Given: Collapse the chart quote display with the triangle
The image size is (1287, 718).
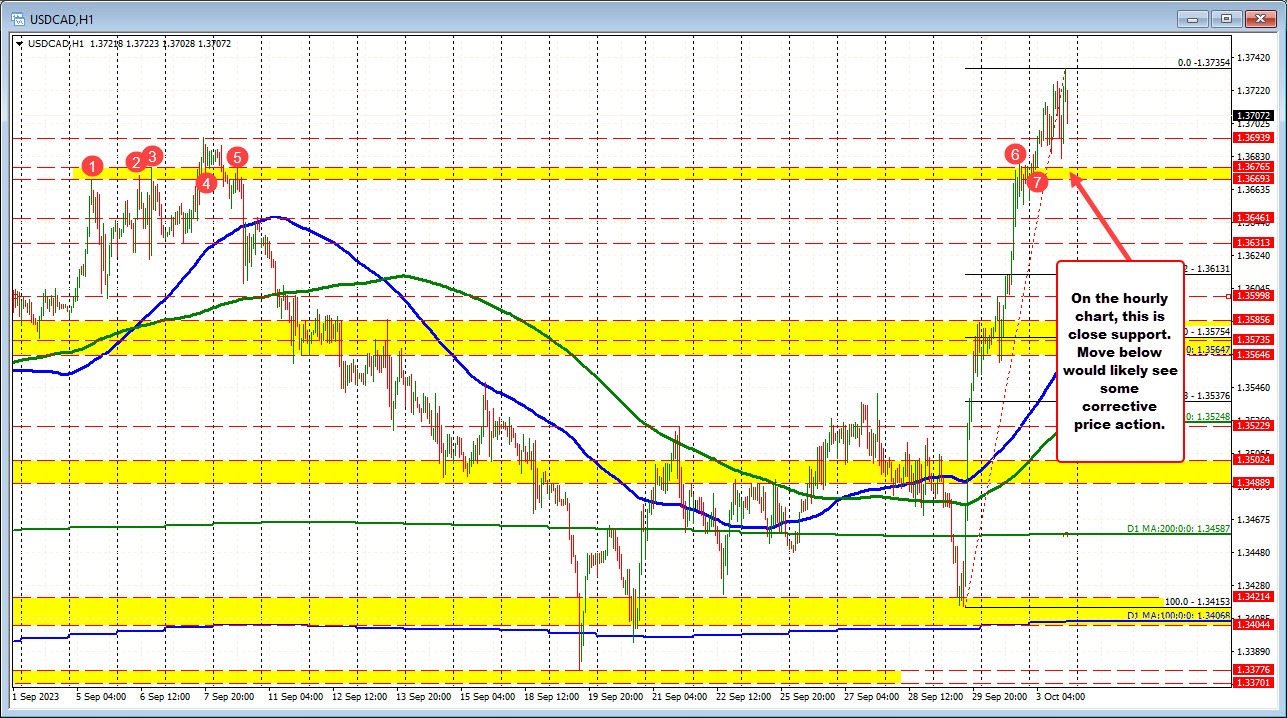Looking at the screenshot, I should [20, 43].
